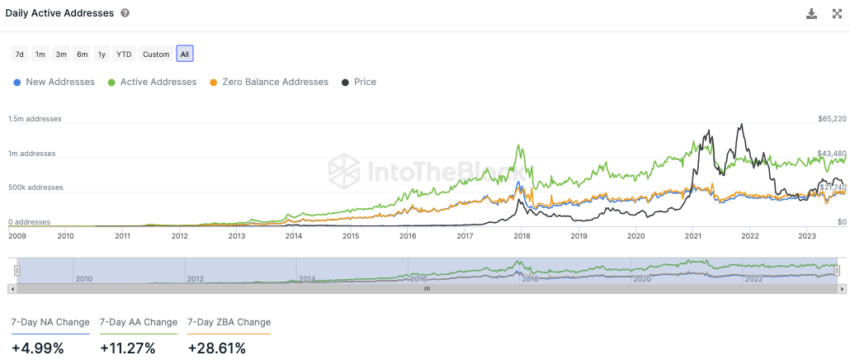Toggle Zero Balance Addresses series
This screenshot has height=360, width=850.
[269, 82]
